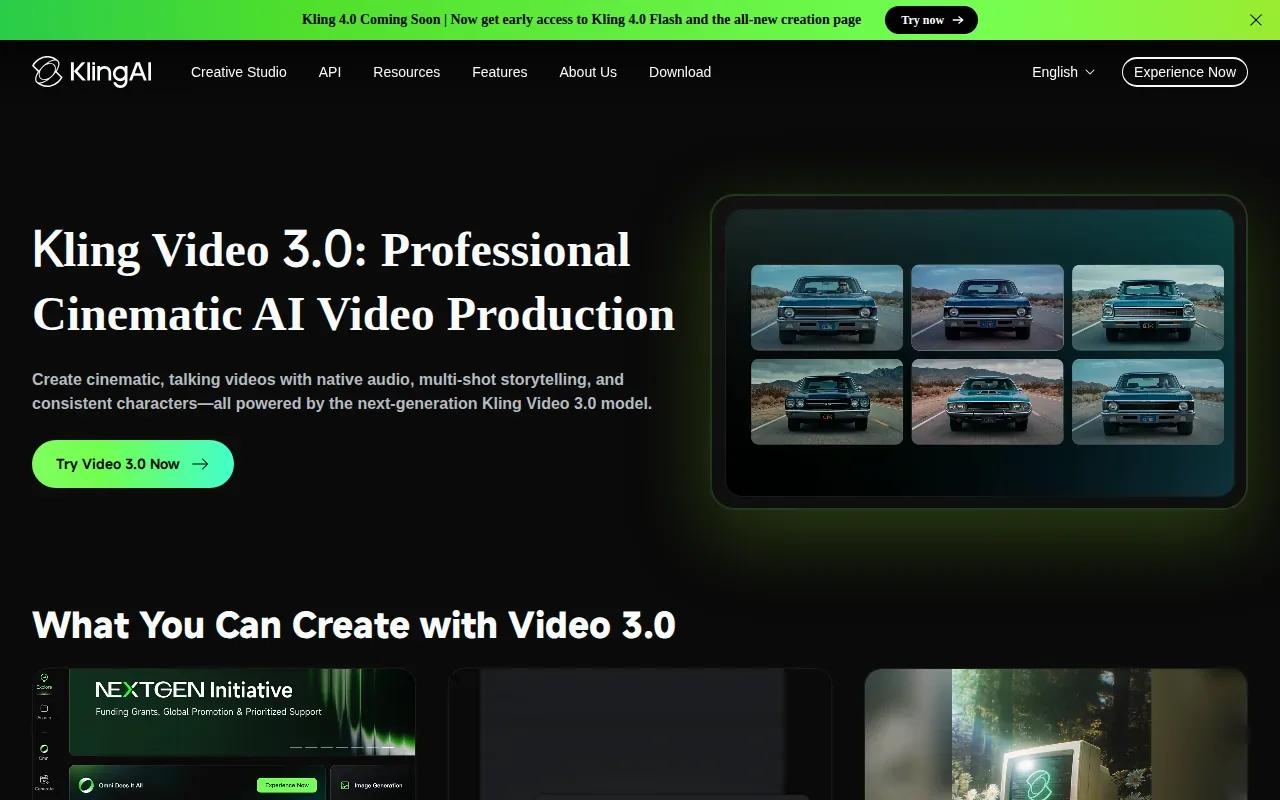Open the Download page link
This screenshot has height=800, width=1280.
pyautogui.click(x=680, y=72)
